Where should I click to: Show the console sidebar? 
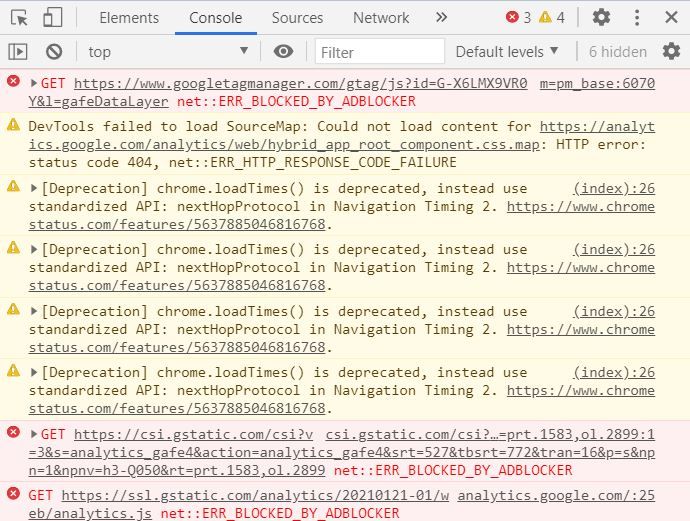click(18, 52)
